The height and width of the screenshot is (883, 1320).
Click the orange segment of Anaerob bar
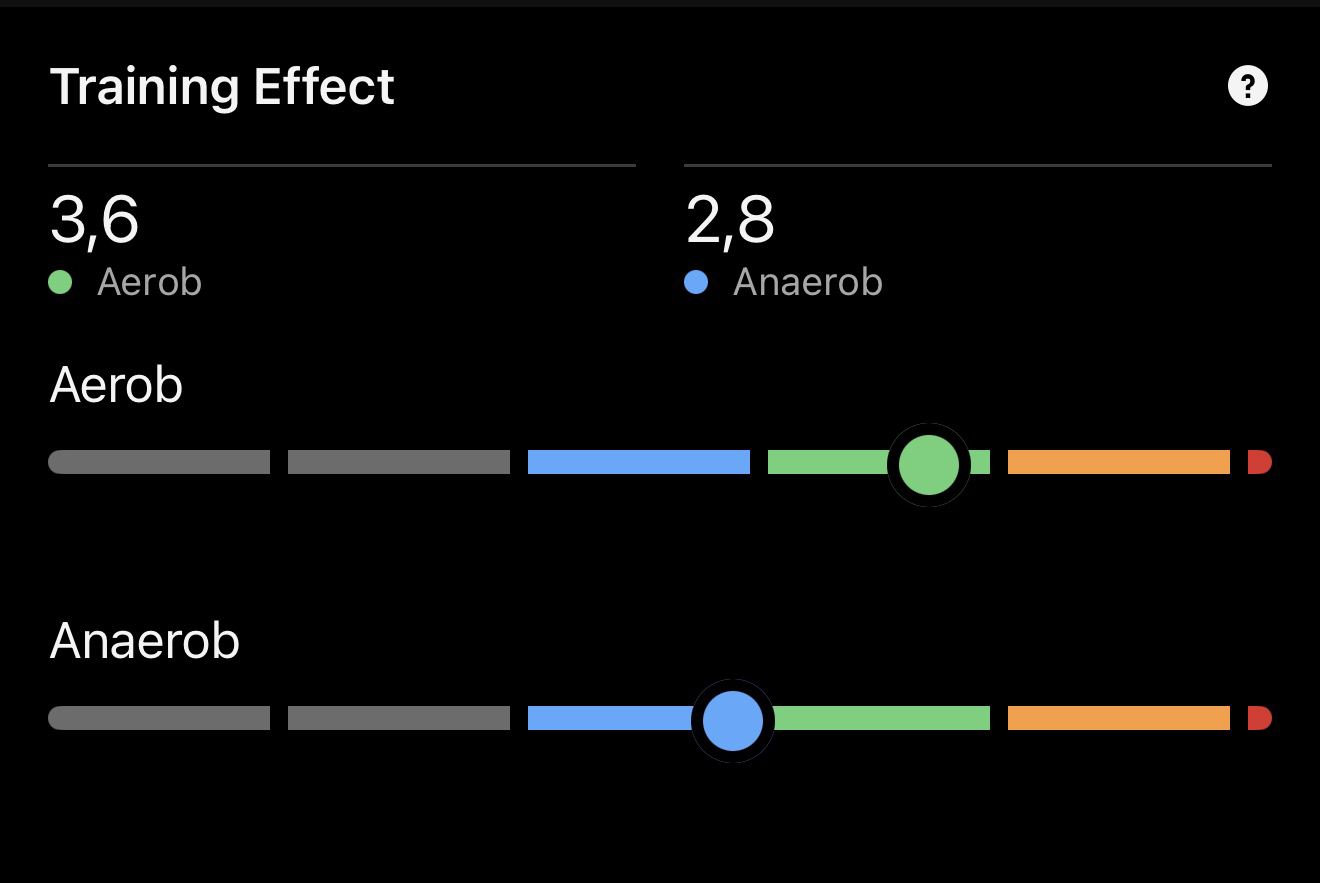[x=1119, y=718]
